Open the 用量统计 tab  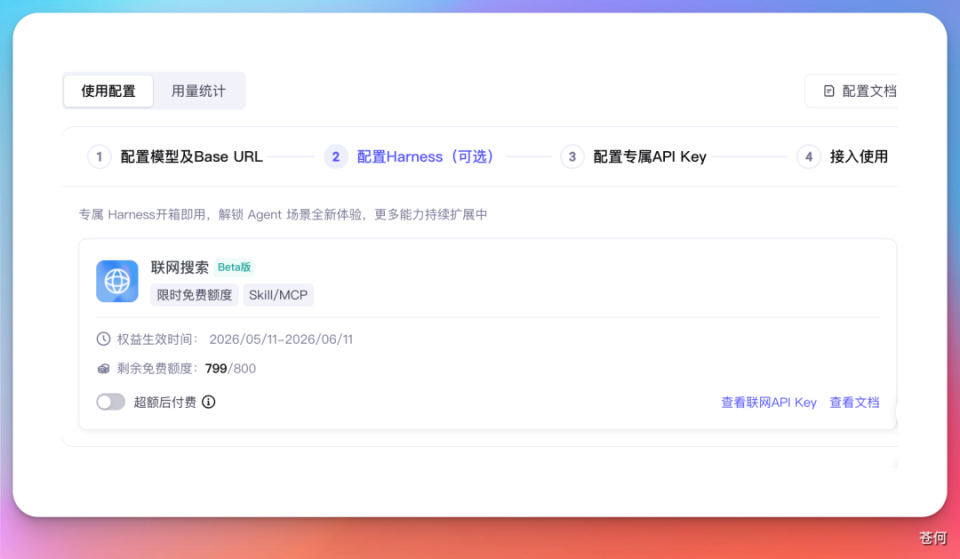[198, 91]
